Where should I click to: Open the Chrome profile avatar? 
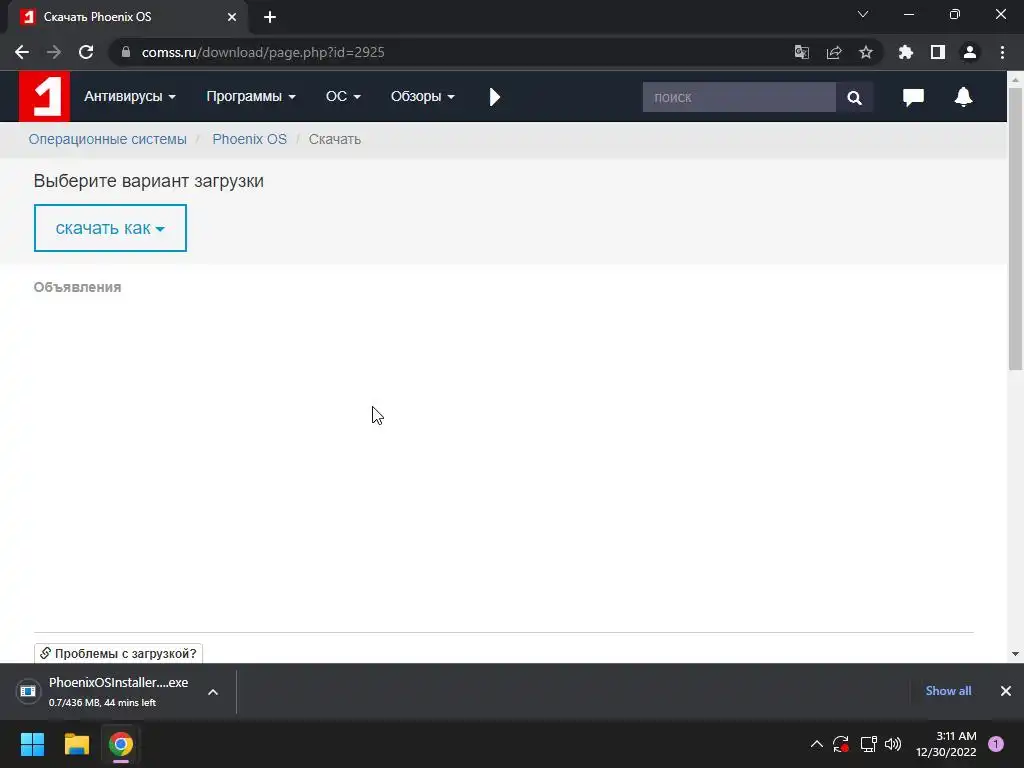pyautogui.click(x=970, y=52)
